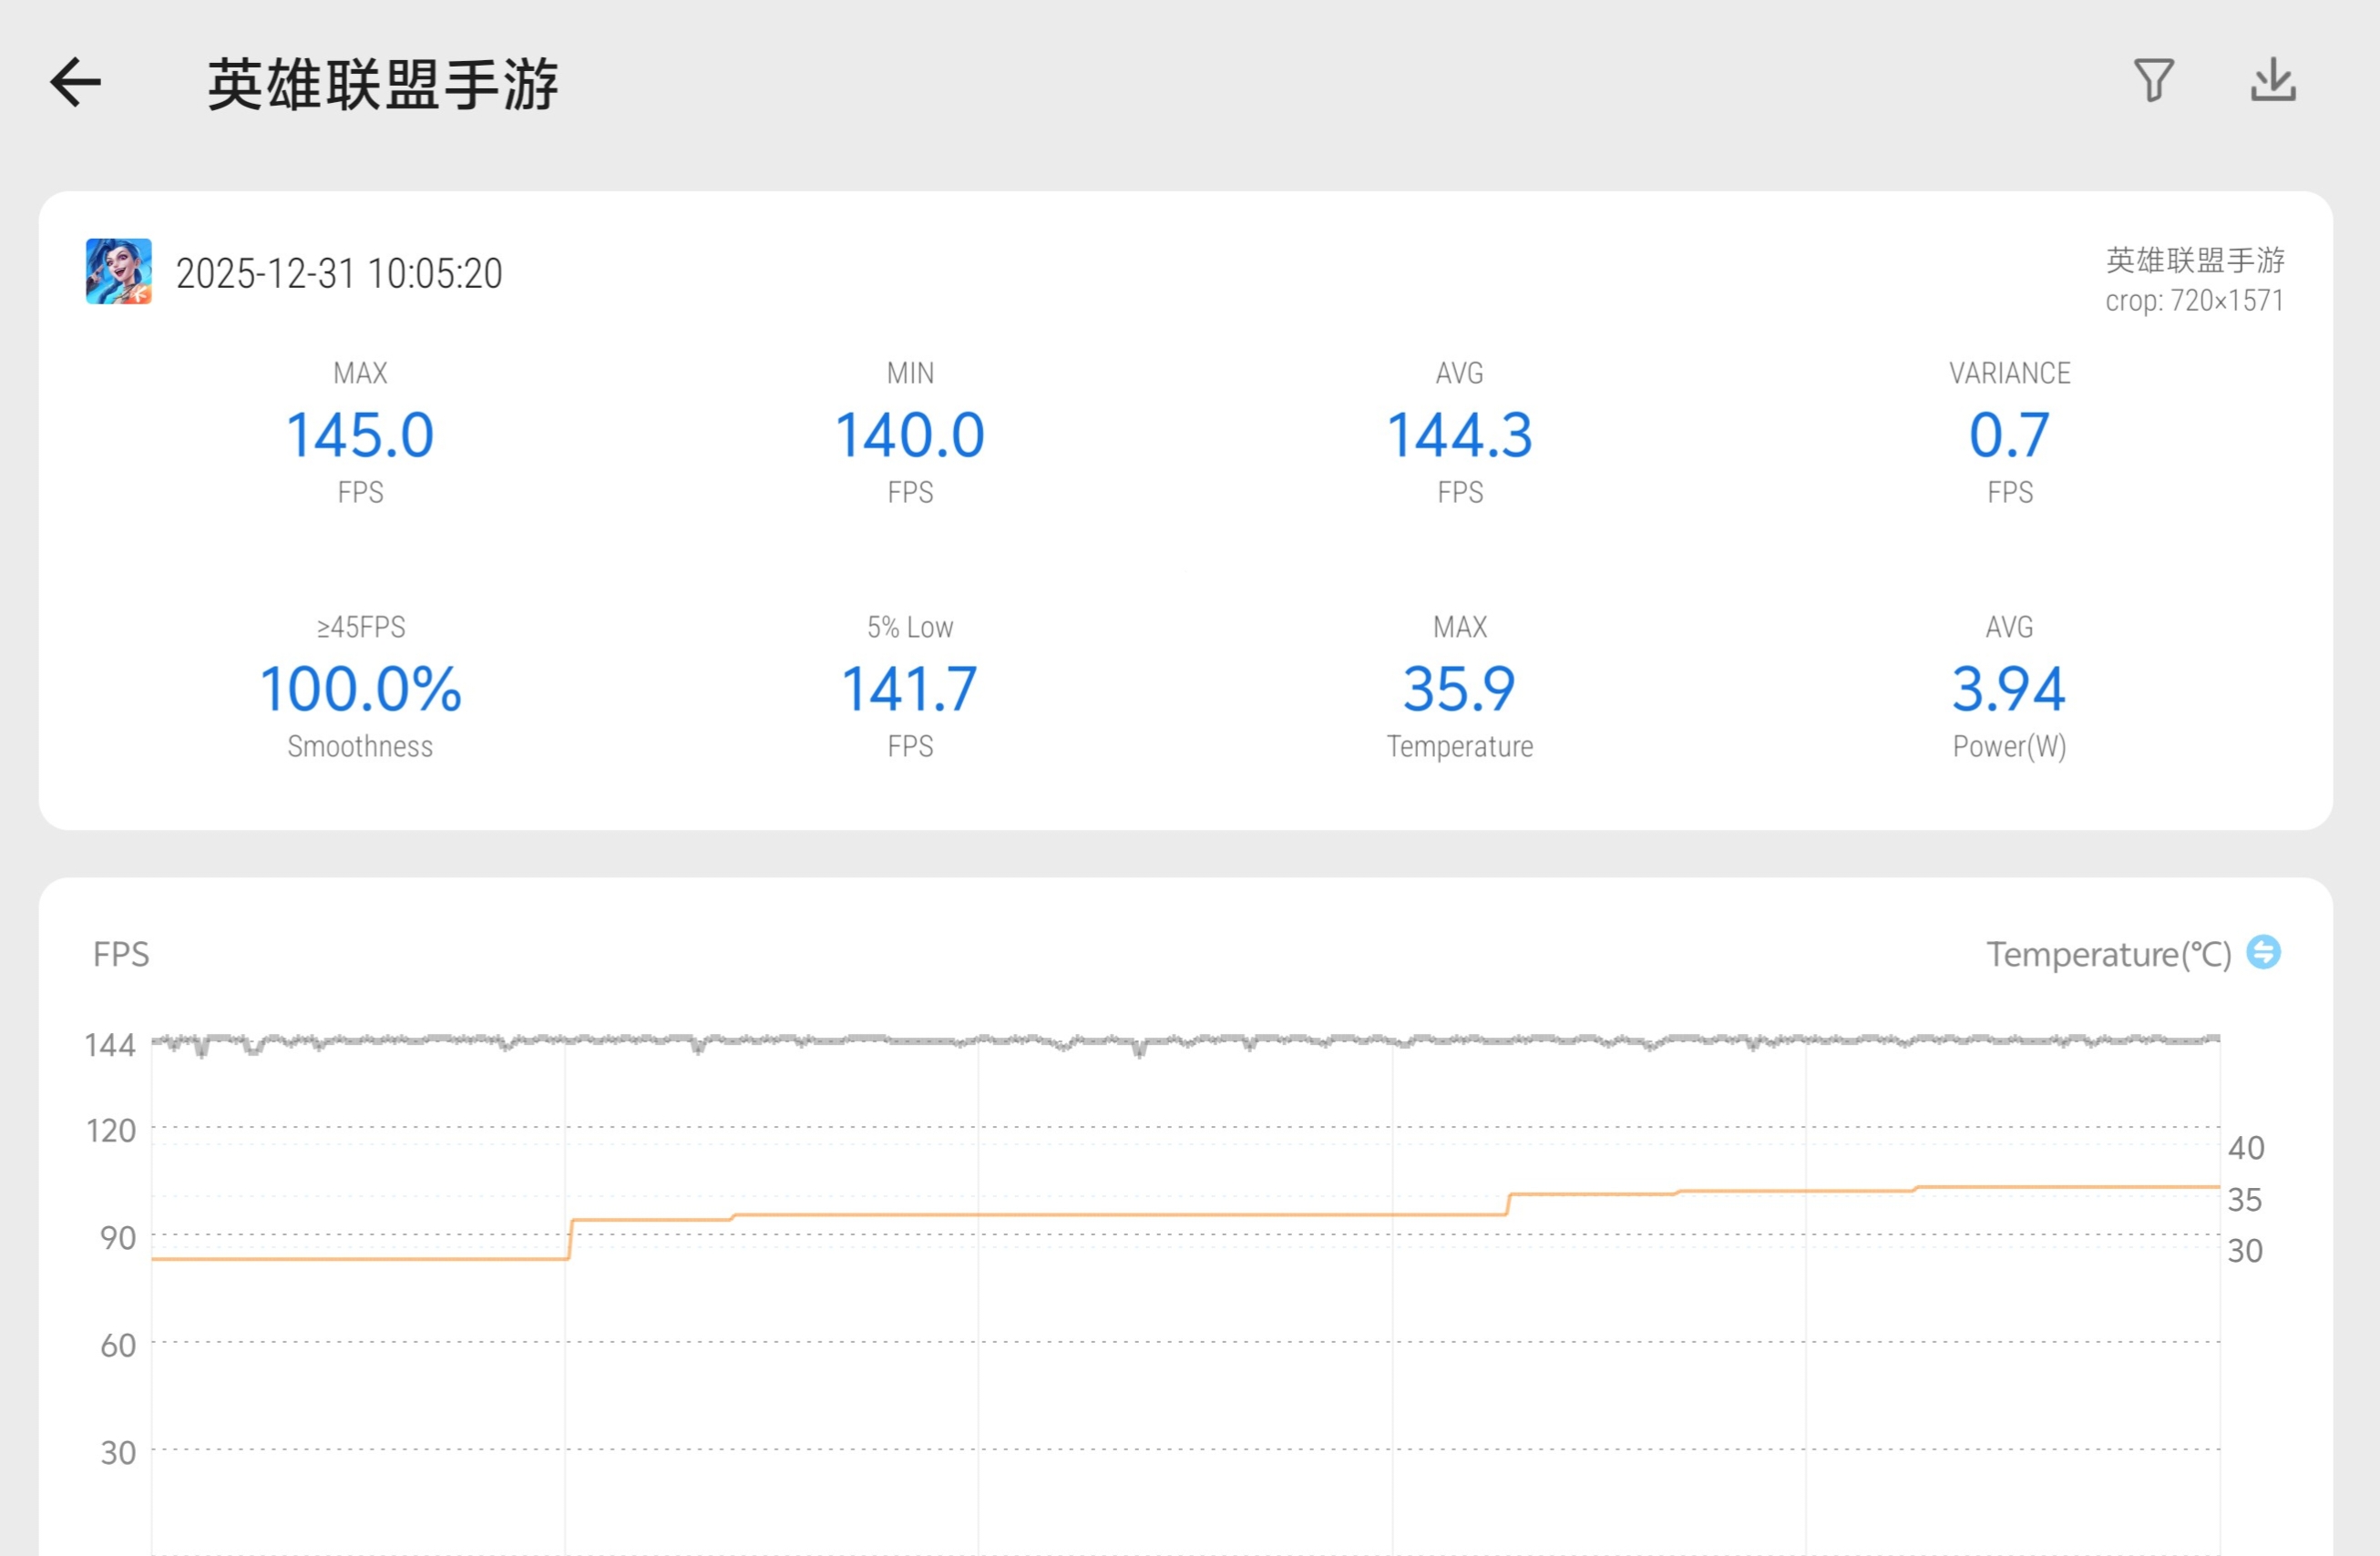Tap the League of Legends game icon

click(x=118, y=271)
